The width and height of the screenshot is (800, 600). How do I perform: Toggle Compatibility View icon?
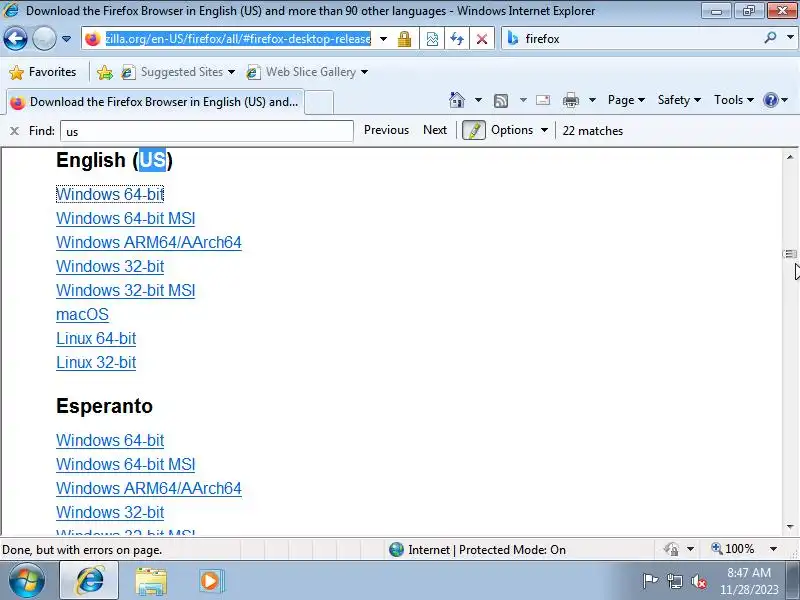(x=432, y=39)
